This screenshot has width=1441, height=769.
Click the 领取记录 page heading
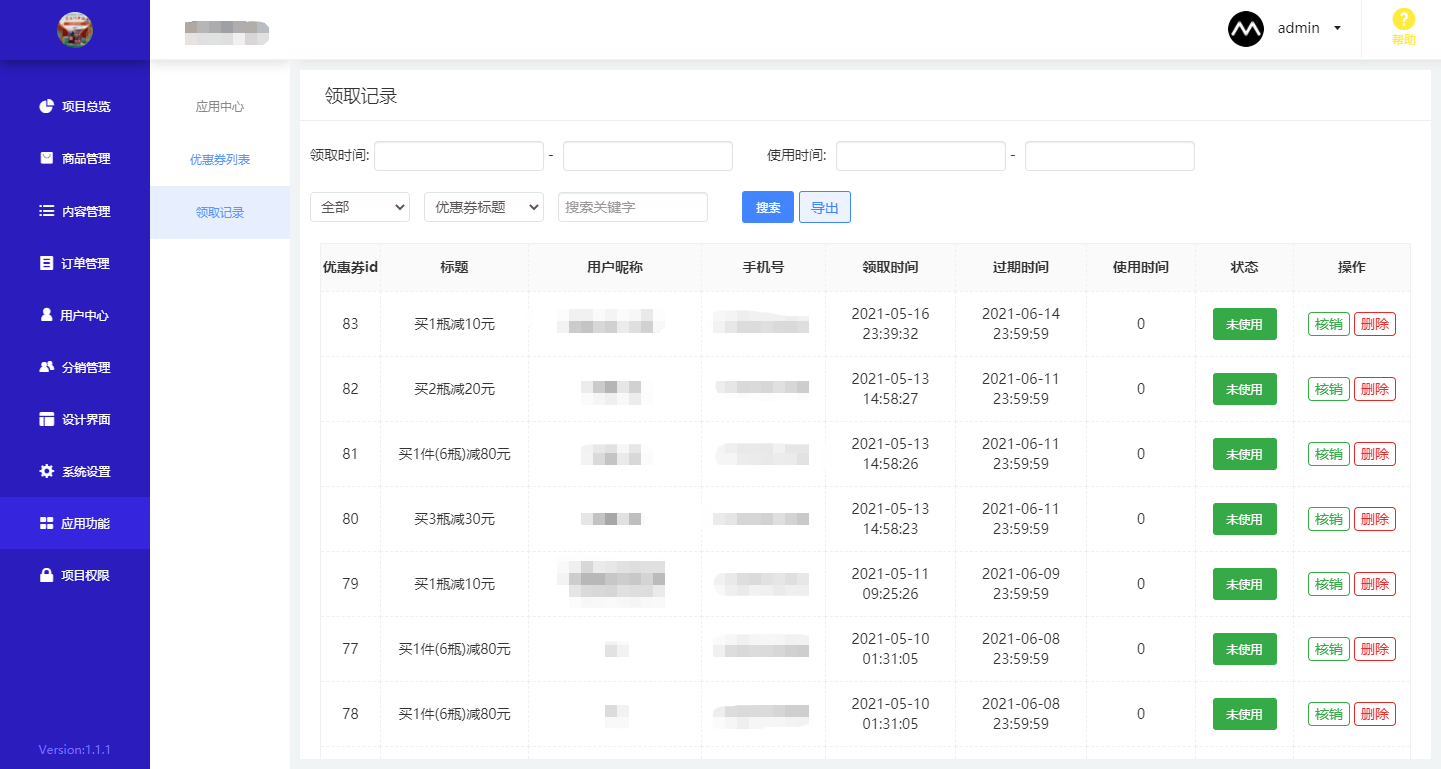point(361,96)
